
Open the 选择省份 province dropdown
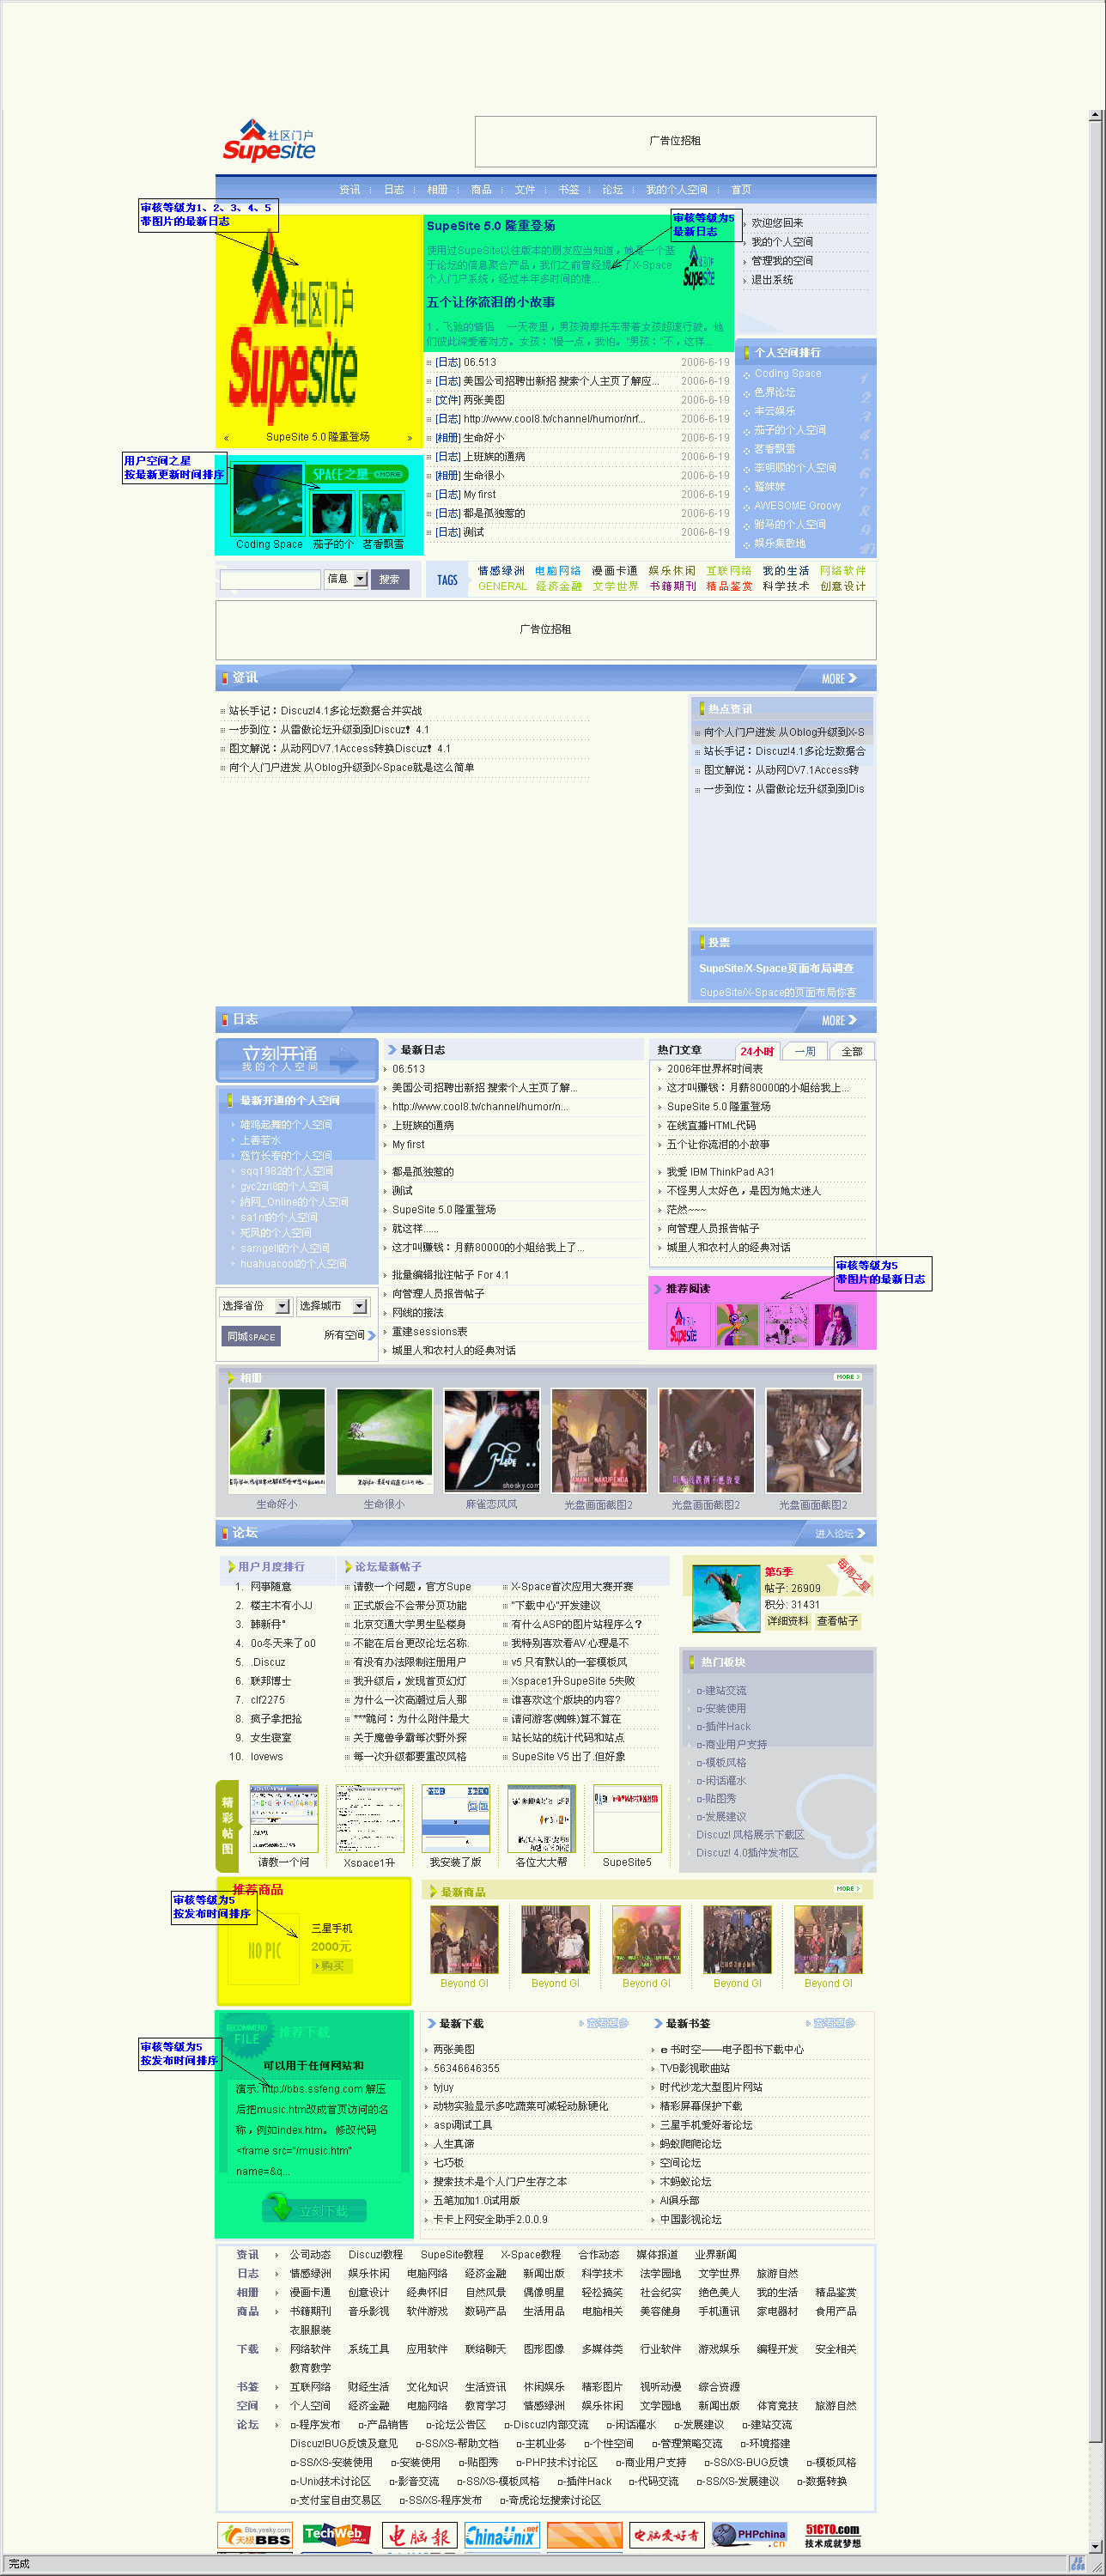click(x=255, y=1306)
